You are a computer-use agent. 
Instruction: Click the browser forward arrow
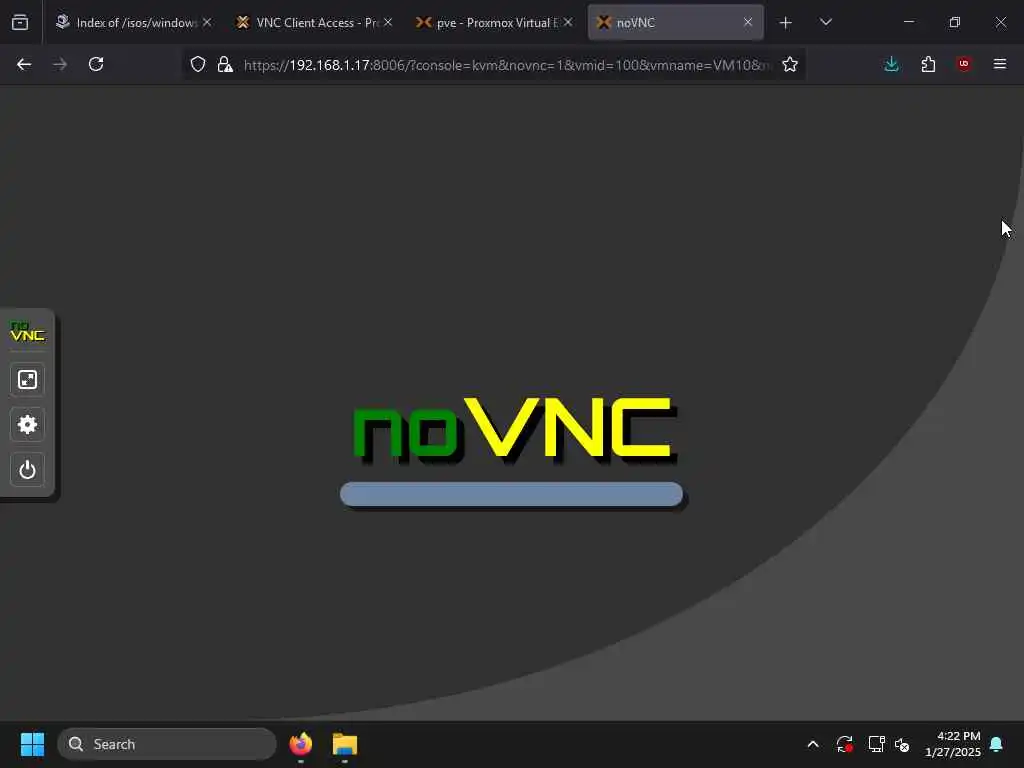[x=60, y=64]
